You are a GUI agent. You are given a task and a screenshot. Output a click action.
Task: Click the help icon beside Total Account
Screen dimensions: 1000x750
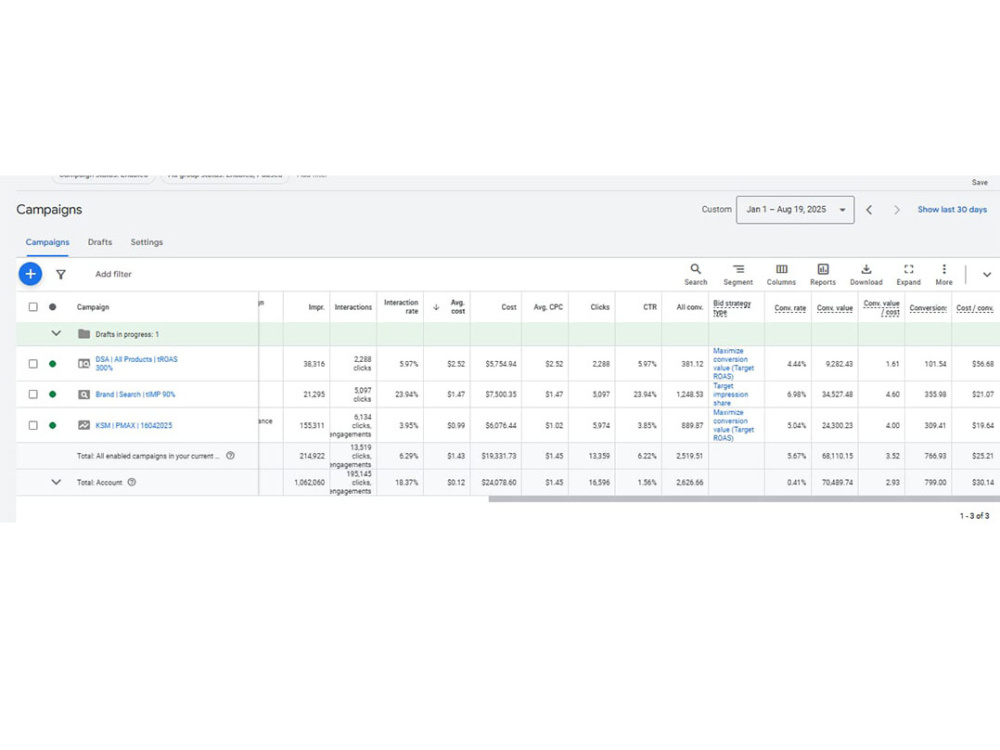pos(132,482)
